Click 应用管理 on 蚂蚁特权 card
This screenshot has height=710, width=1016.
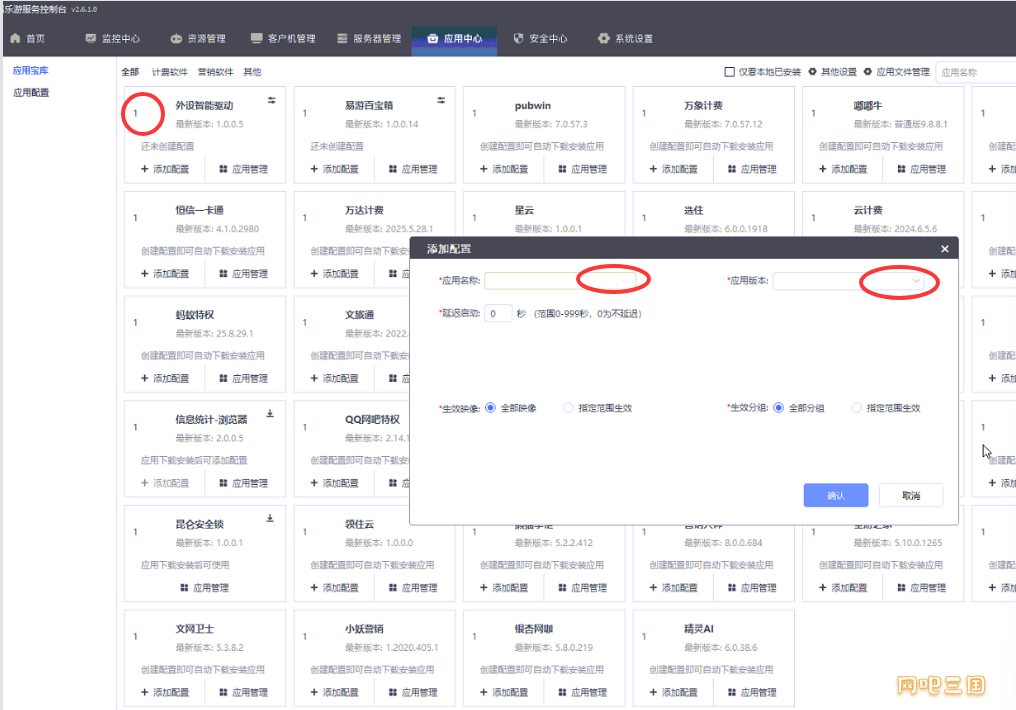pyautogui.click(x=244, y=378)
